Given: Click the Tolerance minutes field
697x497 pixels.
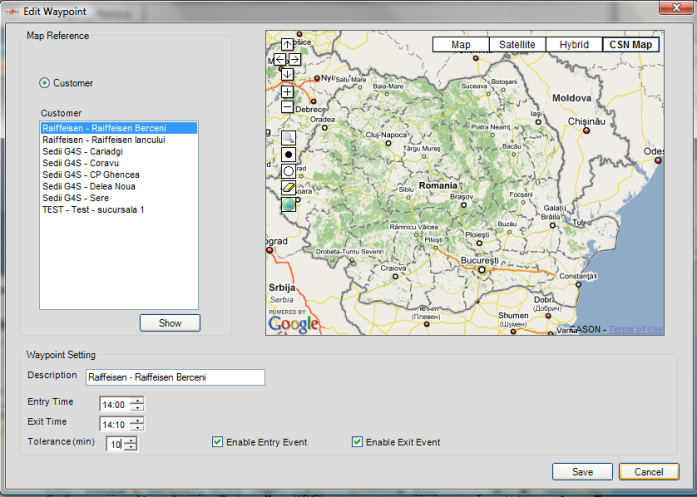Looking at the screenshot, I should coord(115,444).
